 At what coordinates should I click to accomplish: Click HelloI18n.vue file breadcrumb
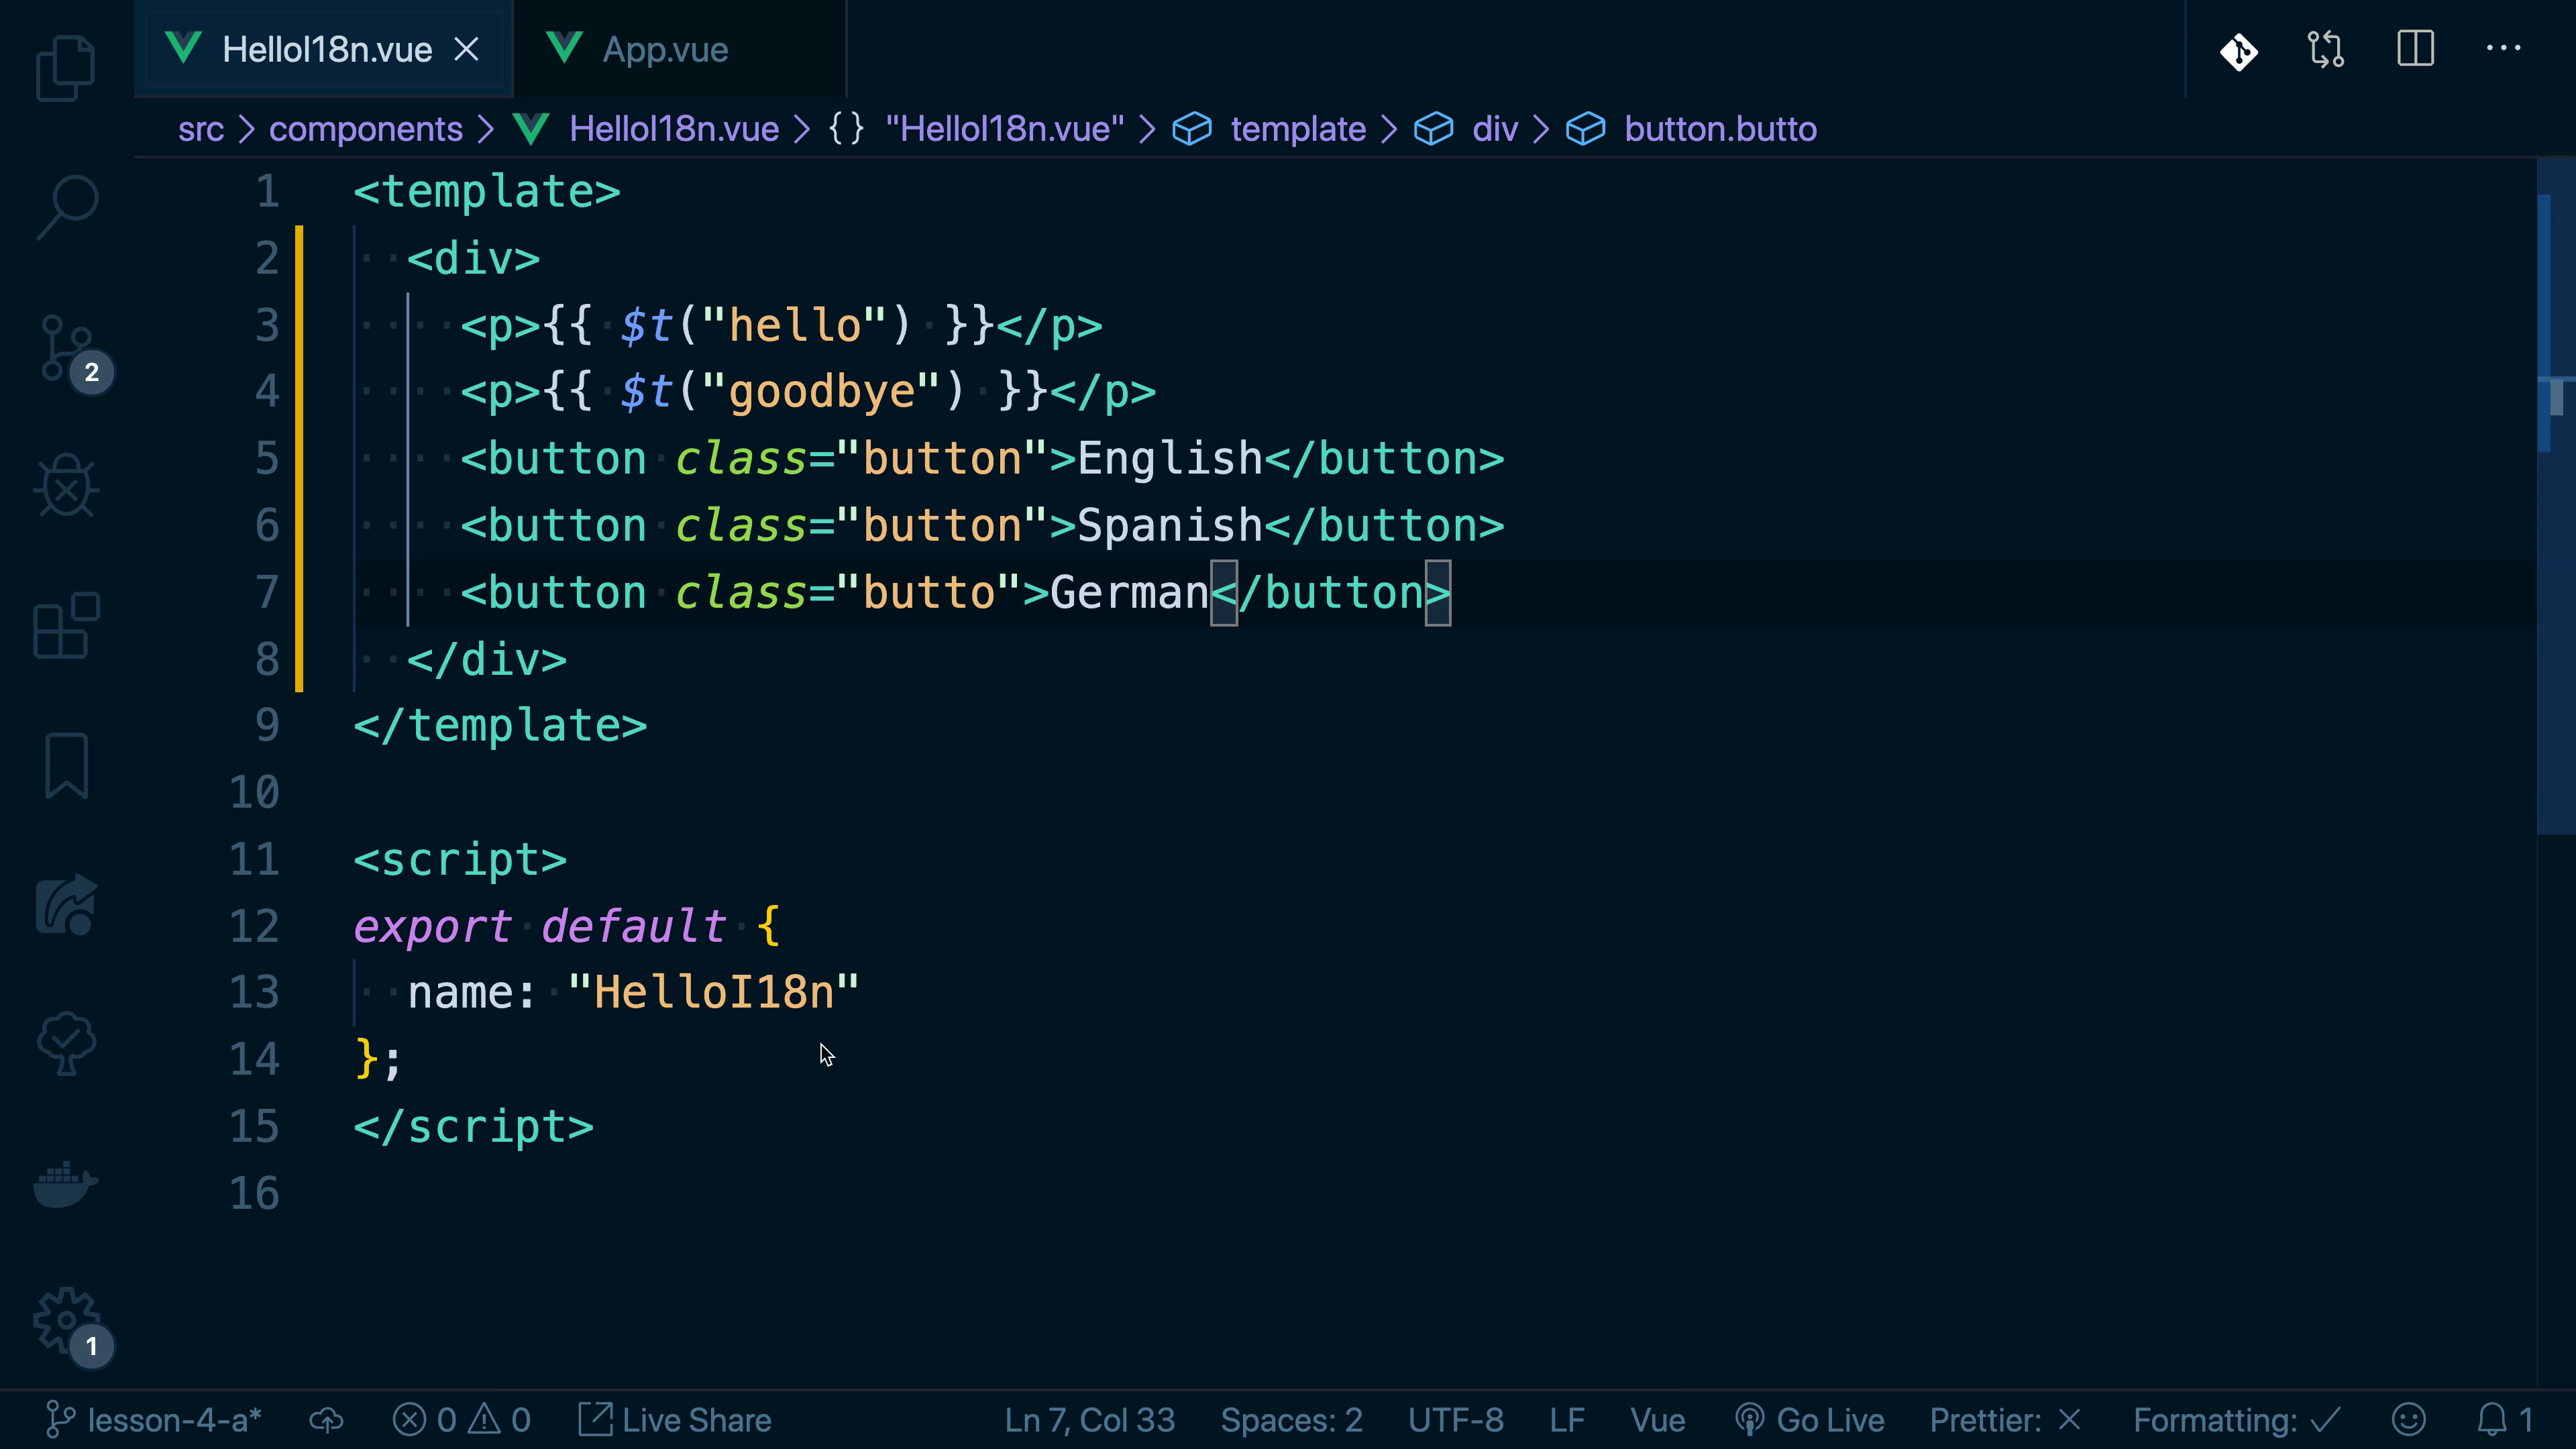pyautogui.click(x=673, y=129)
